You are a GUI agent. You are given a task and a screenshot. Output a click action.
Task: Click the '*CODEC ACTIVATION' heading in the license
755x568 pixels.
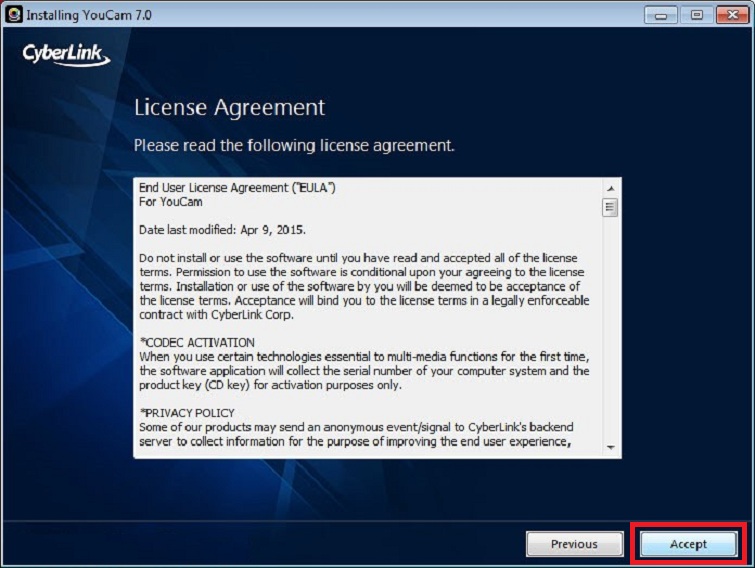click(x=197, y=342)
